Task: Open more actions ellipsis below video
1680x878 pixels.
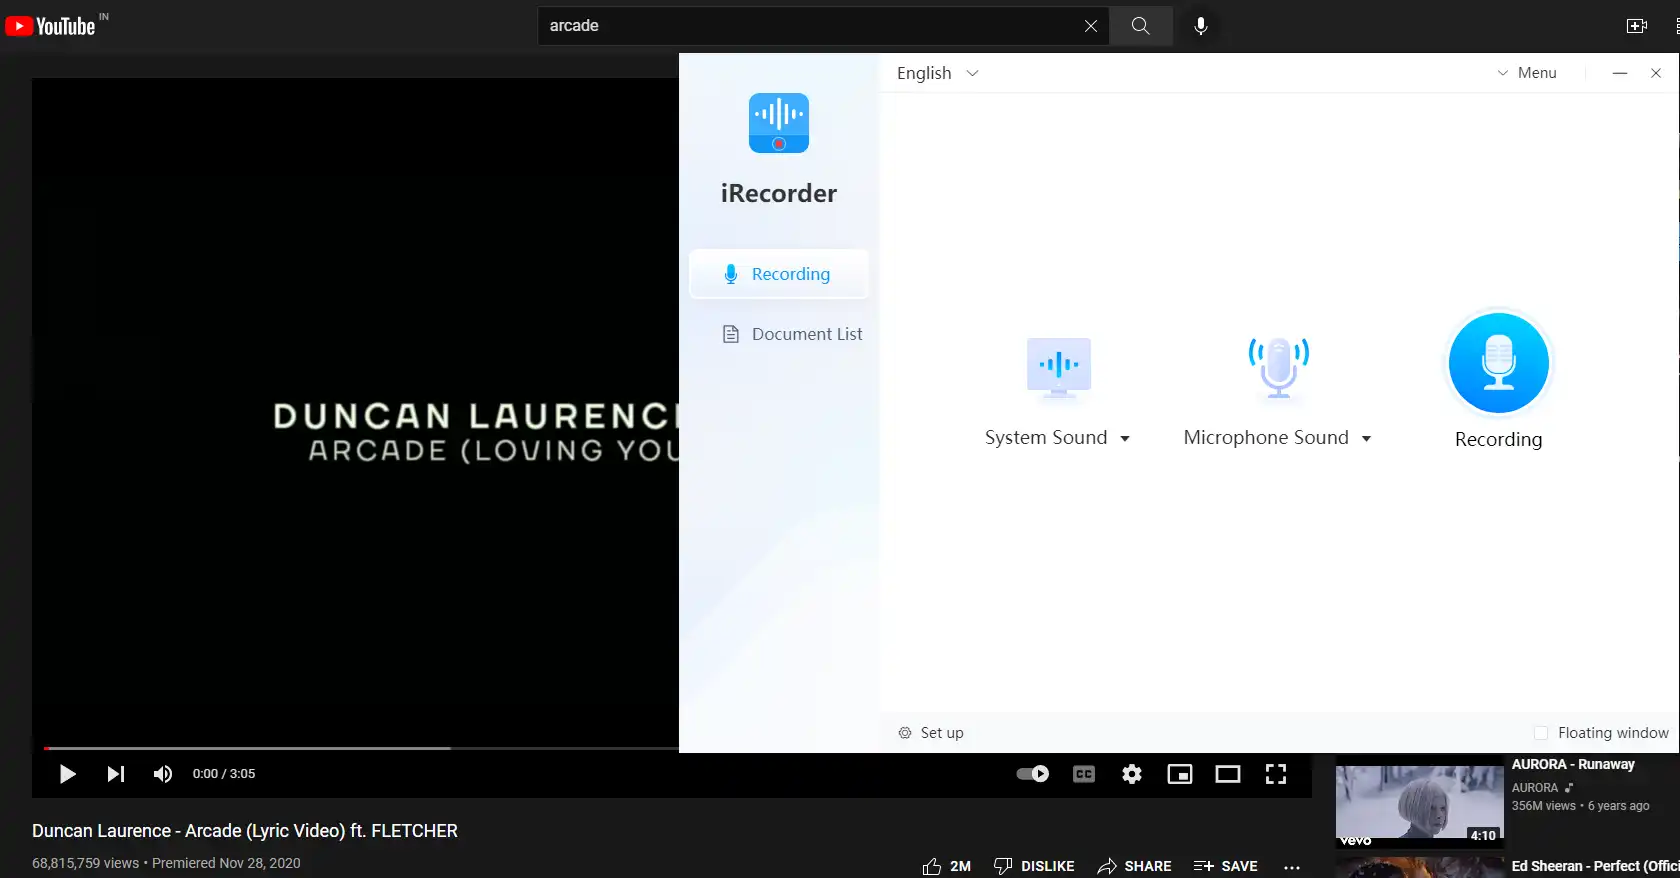Action: [x=1292, y=867]
